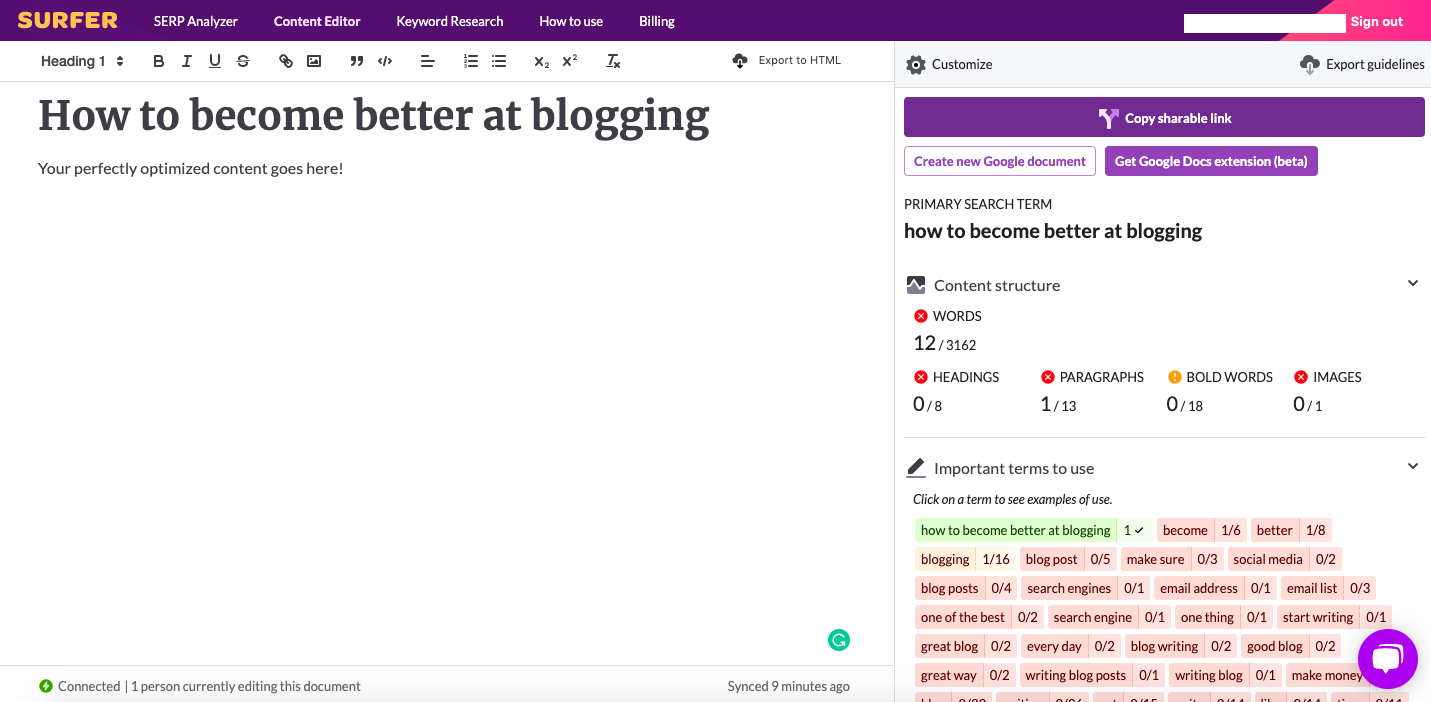Insert an image via the image icon
This screenshot has width=1431, height=702.
tap(314, 61)
